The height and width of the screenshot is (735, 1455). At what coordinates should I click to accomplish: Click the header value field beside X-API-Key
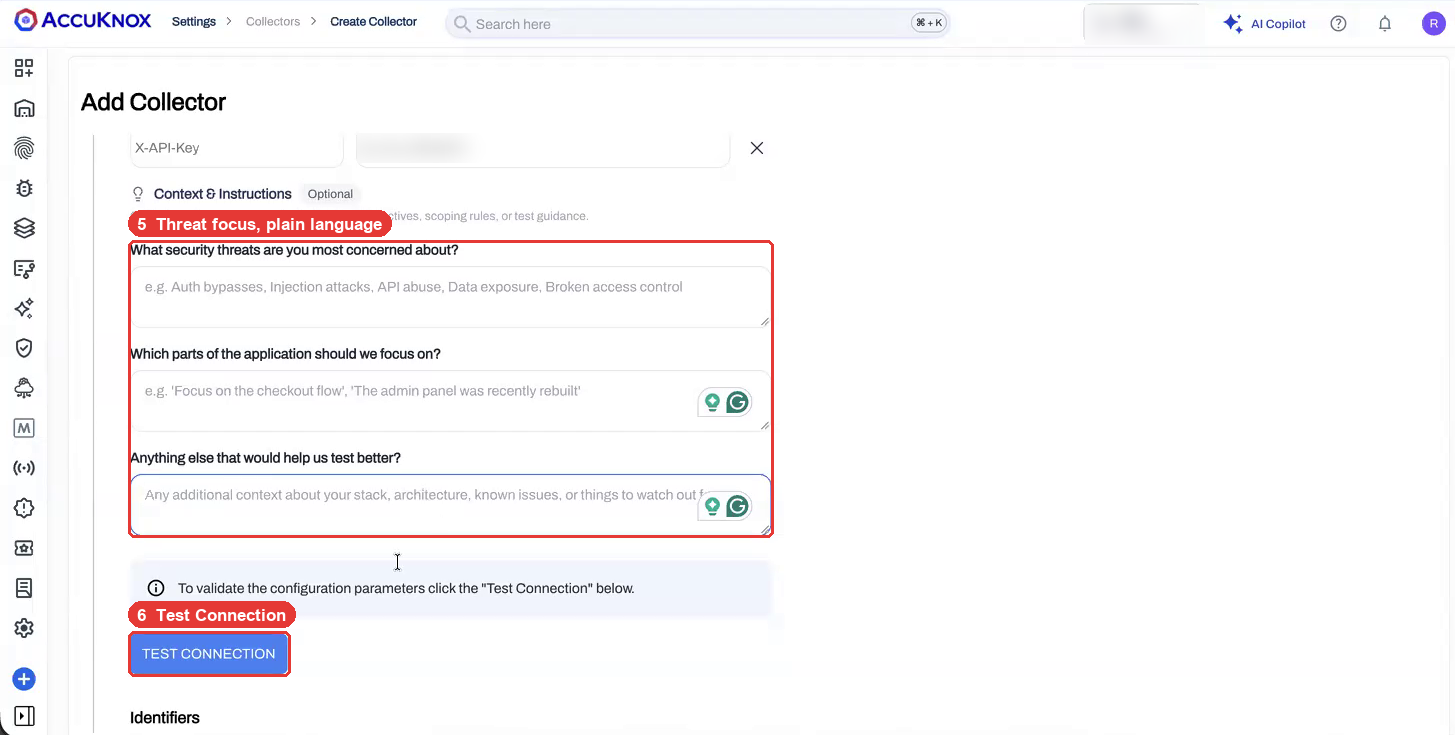coord(543,148)
